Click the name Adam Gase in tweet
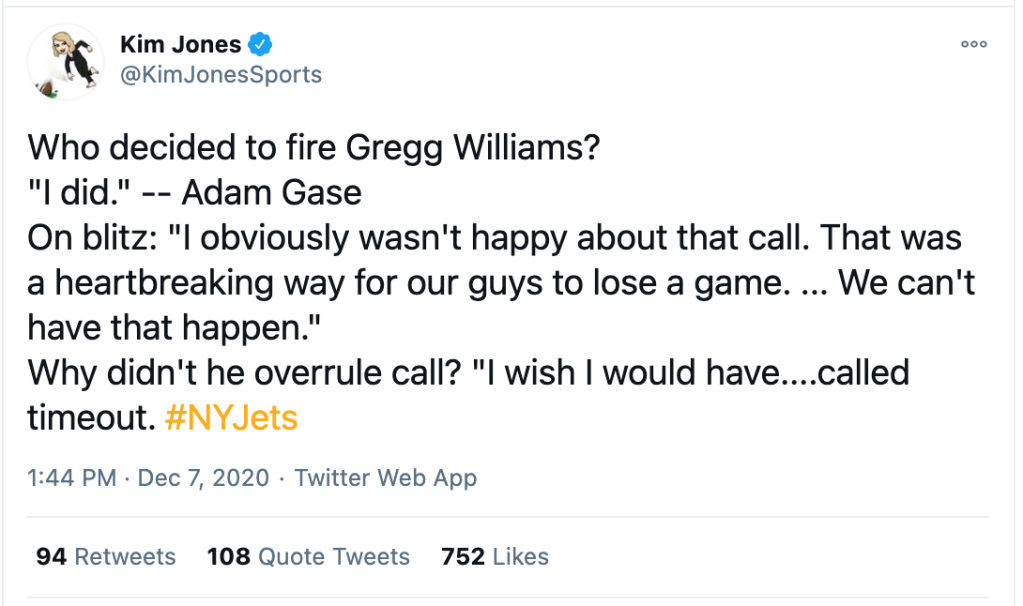Viewport: 1023px width, 606px height. pyautogui.click(x=271, y=192)
